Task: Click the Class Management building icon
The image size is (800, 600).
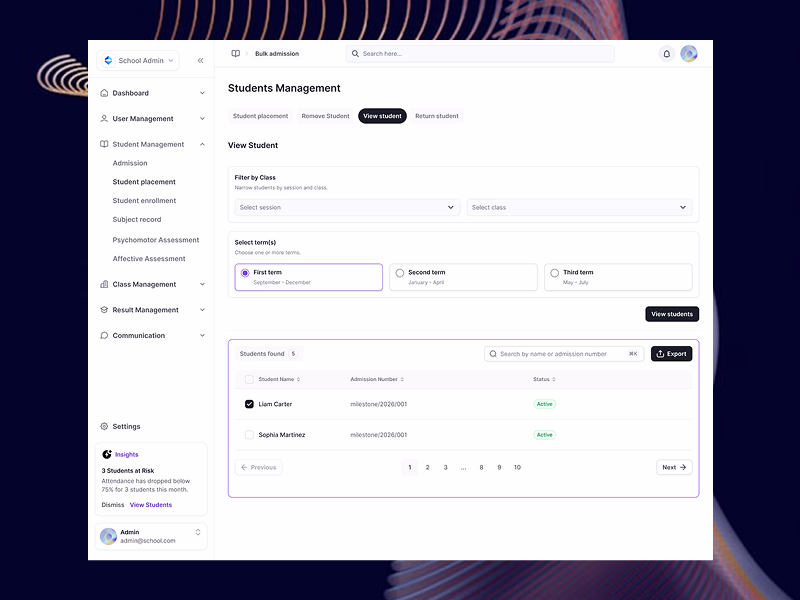Action: [104, 284]
